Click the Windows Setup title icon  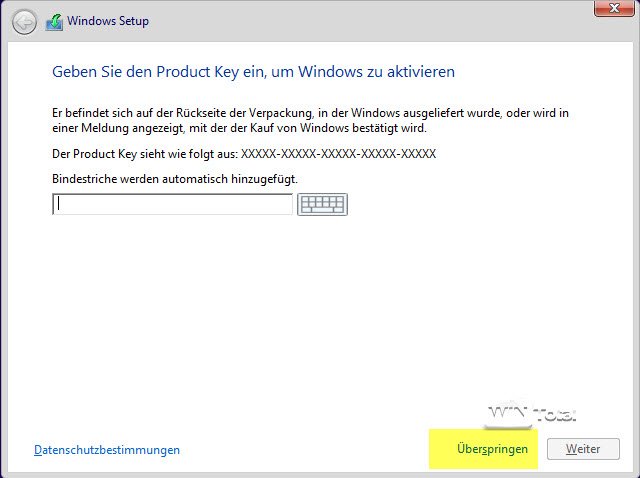coord(54,22)
